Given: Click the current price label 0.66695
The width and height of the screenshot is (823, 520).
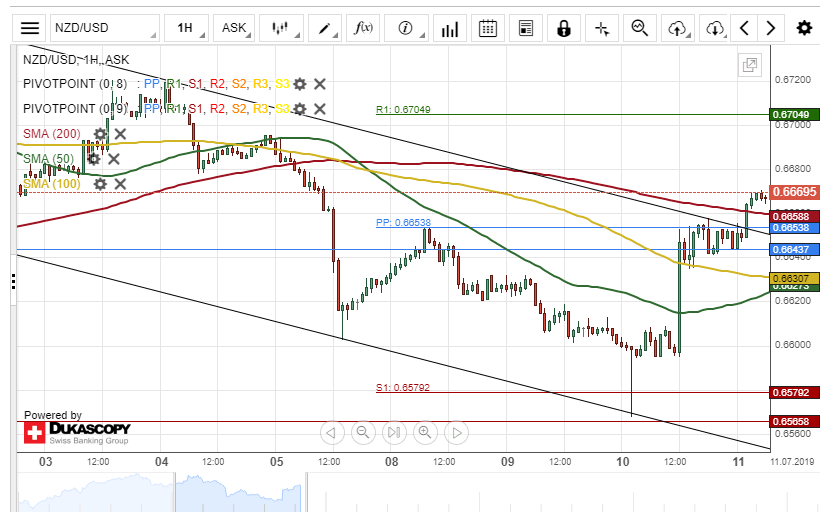Looking at the screenshot, I should [795, 192].
